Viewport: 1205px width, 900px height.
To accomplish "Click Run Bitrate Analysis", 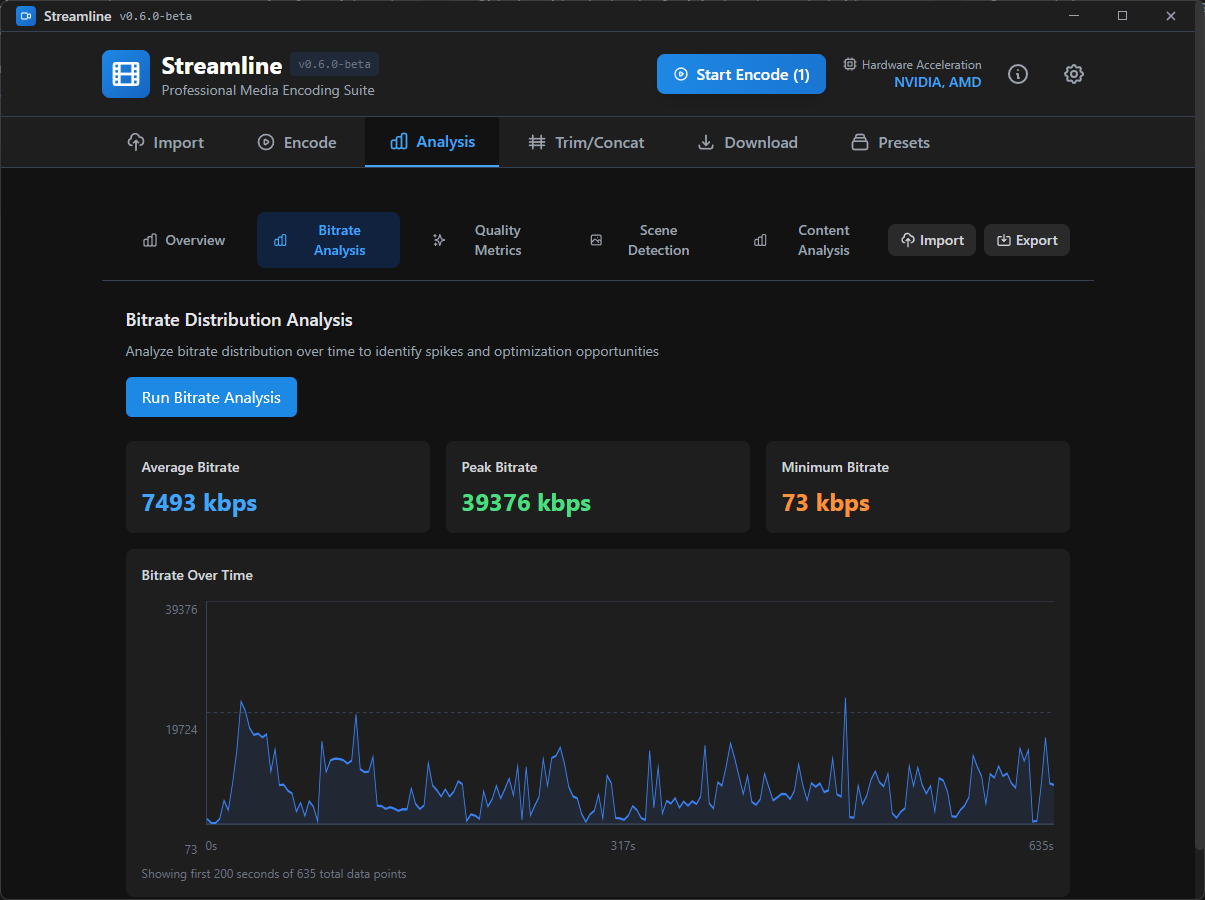I will tap(211, 397).
